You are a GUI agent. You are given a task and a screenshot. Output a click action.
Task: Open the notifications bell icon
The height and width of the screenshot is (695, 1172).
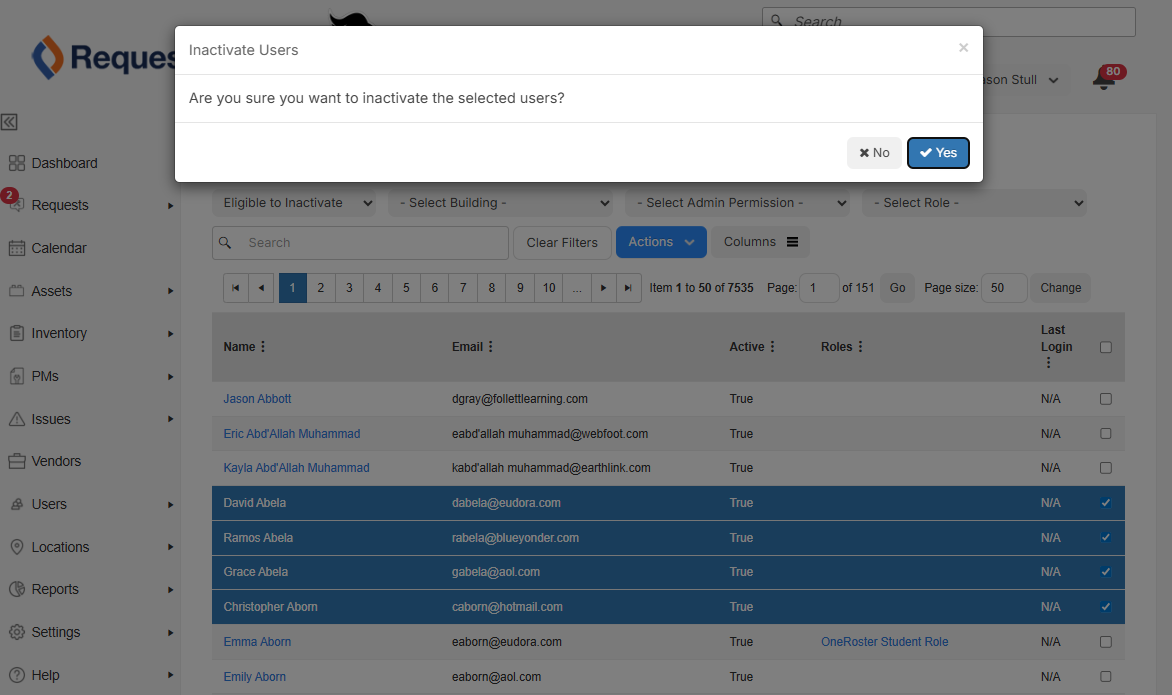1103,81
